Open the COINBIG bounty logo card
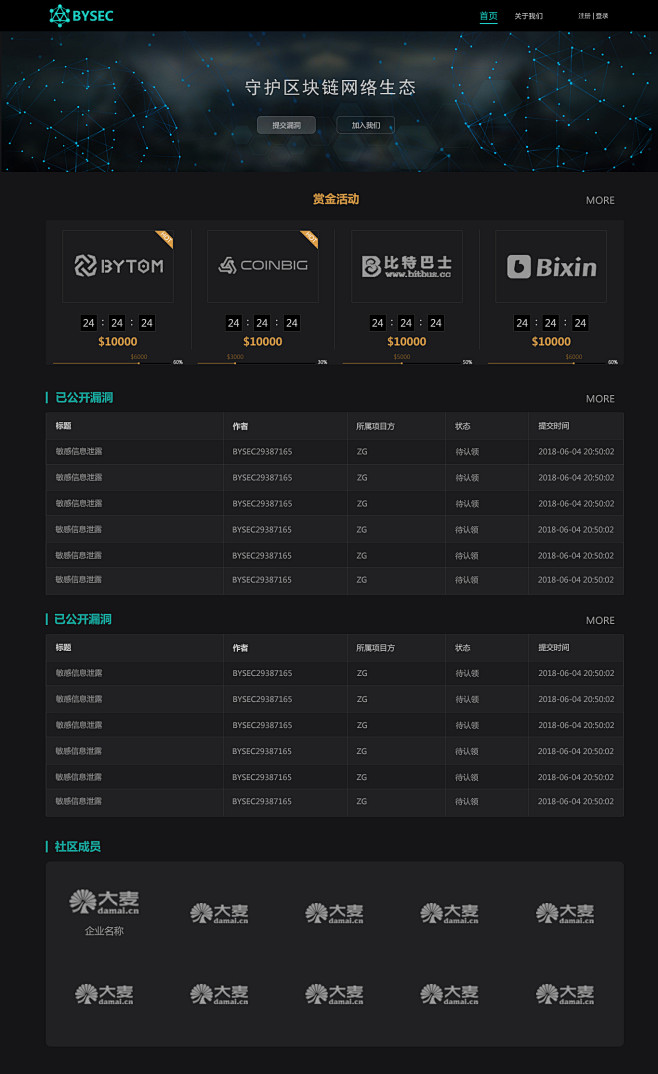Screen dimensions: 658x1074 point(263,266)
